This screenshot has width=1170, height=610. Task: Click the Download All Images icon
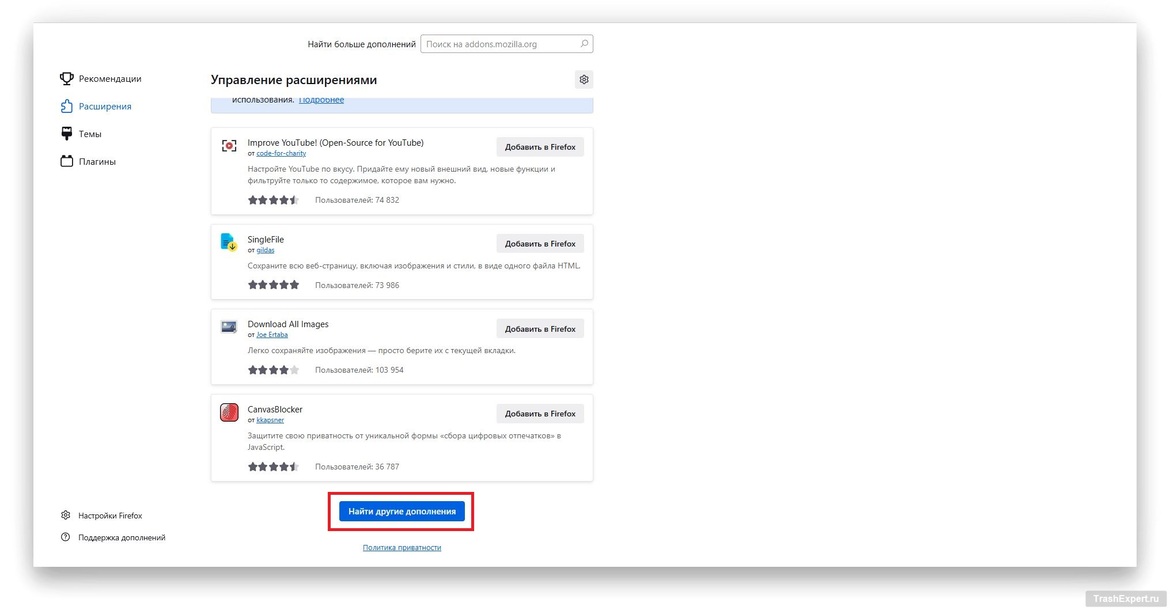point(229,327)
